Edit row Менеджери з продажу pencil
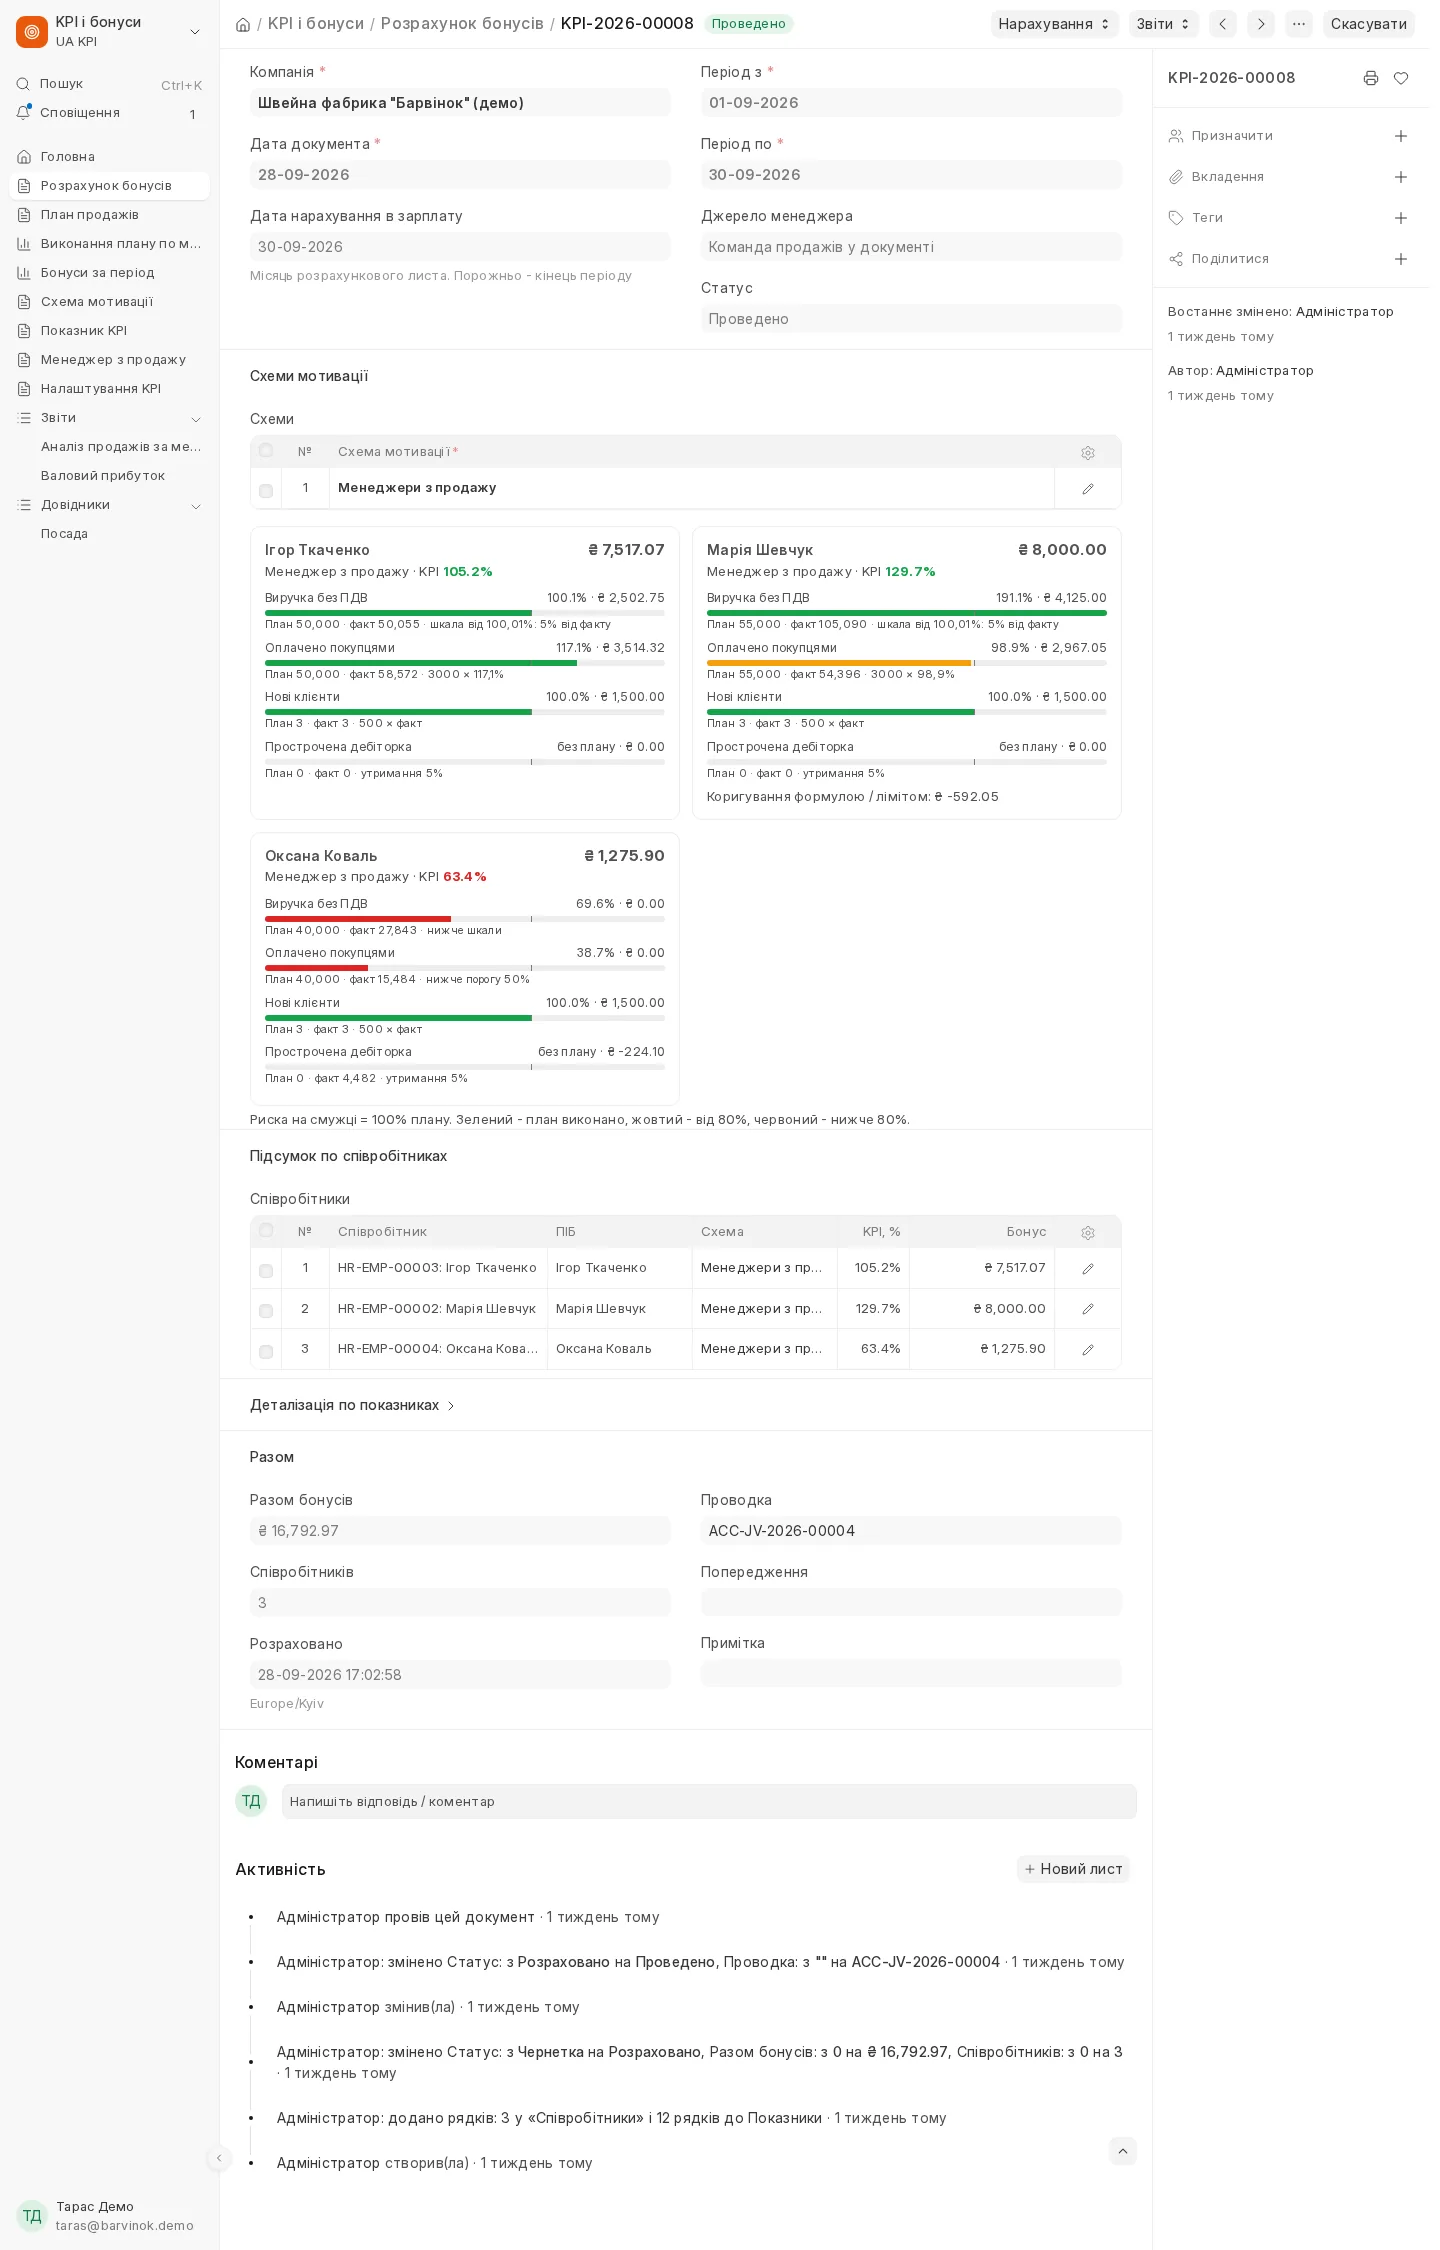The width and height of the screenshot is (1440, 2250). point(1088,489)
